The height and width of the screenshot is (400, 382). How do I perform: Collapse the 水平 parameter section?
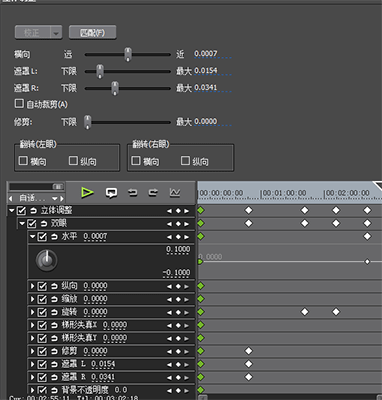tap(32, 236)
